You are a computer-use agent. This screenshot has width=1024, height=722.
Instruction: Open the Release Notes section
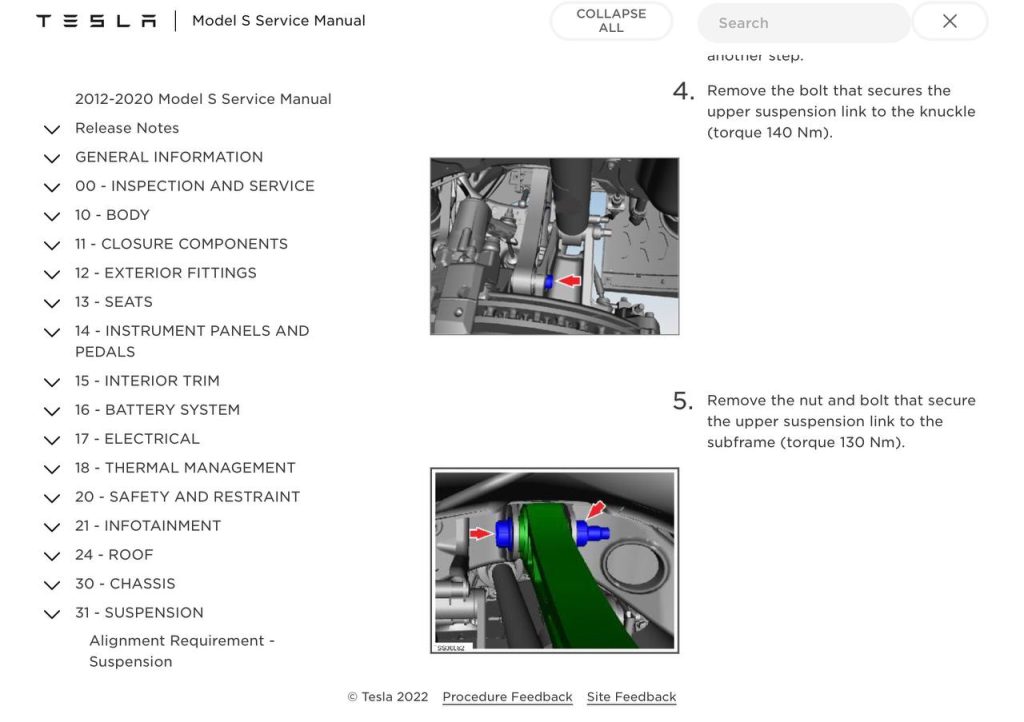coord(127,128)
